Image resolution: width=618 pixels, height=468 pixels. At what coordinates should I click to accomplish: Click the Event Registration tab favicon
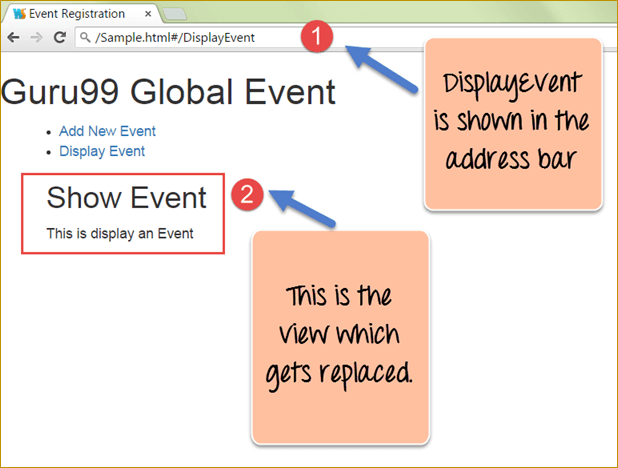[19, 14]
